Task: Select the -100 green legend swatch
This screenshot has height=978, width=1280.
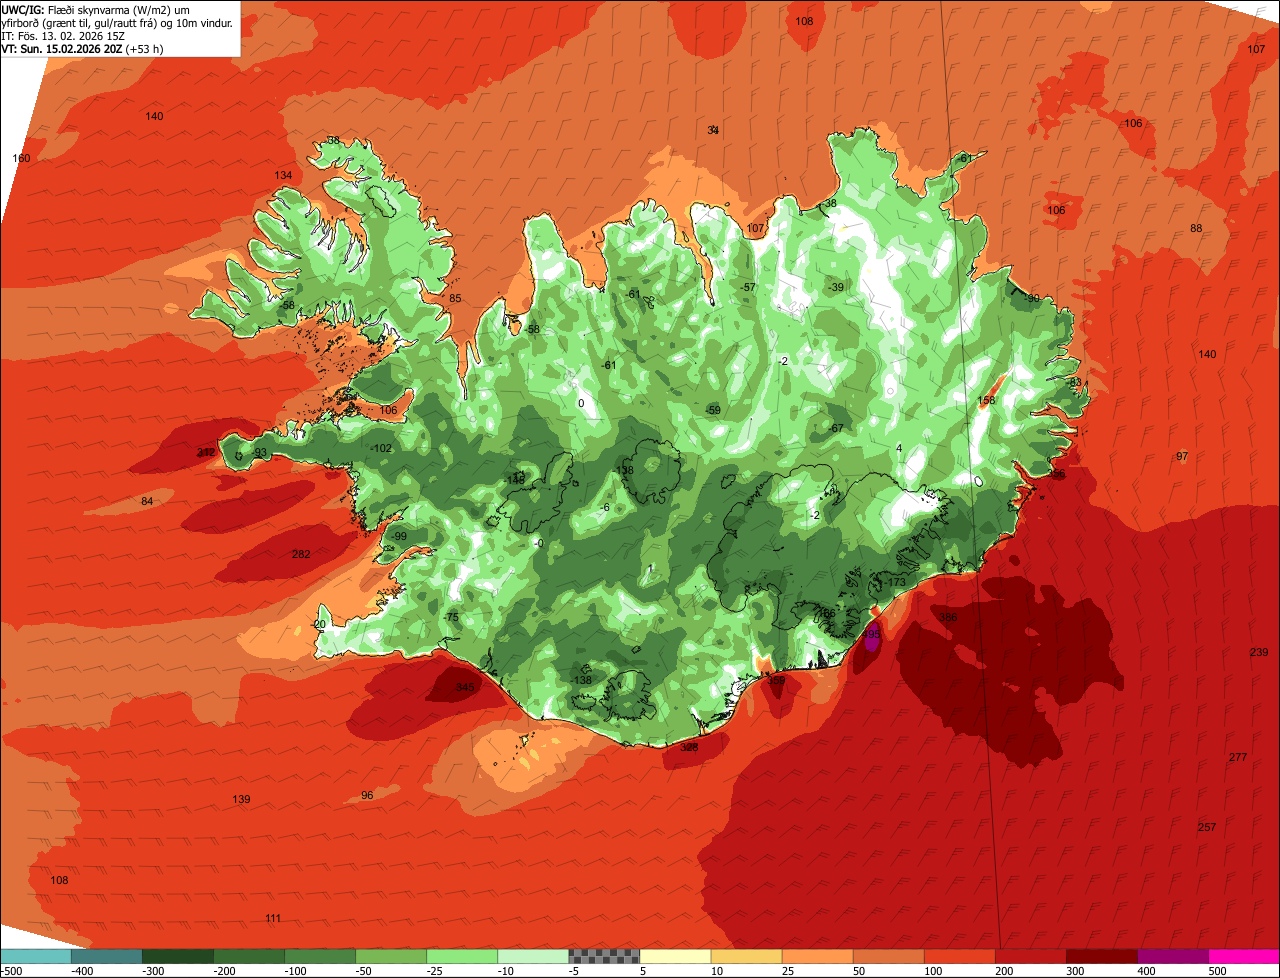Action: click(320, 955)
